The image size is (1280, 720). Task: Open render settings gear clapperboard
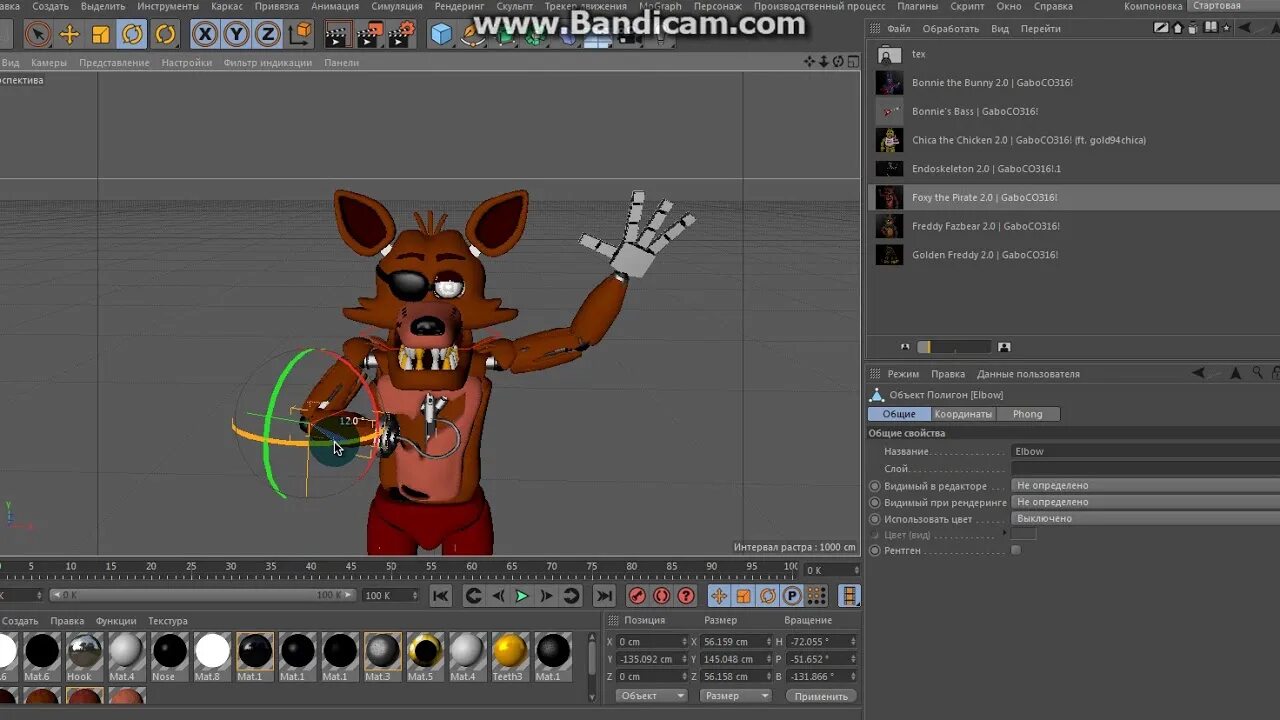click(402, 36)
